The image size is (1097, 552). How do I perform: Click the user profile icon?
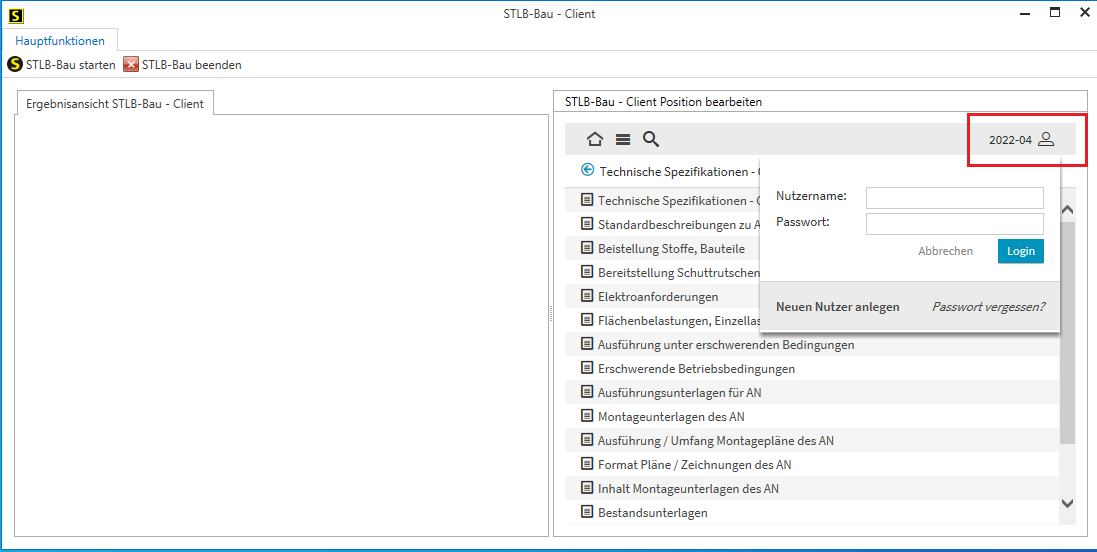[1046, 140]
